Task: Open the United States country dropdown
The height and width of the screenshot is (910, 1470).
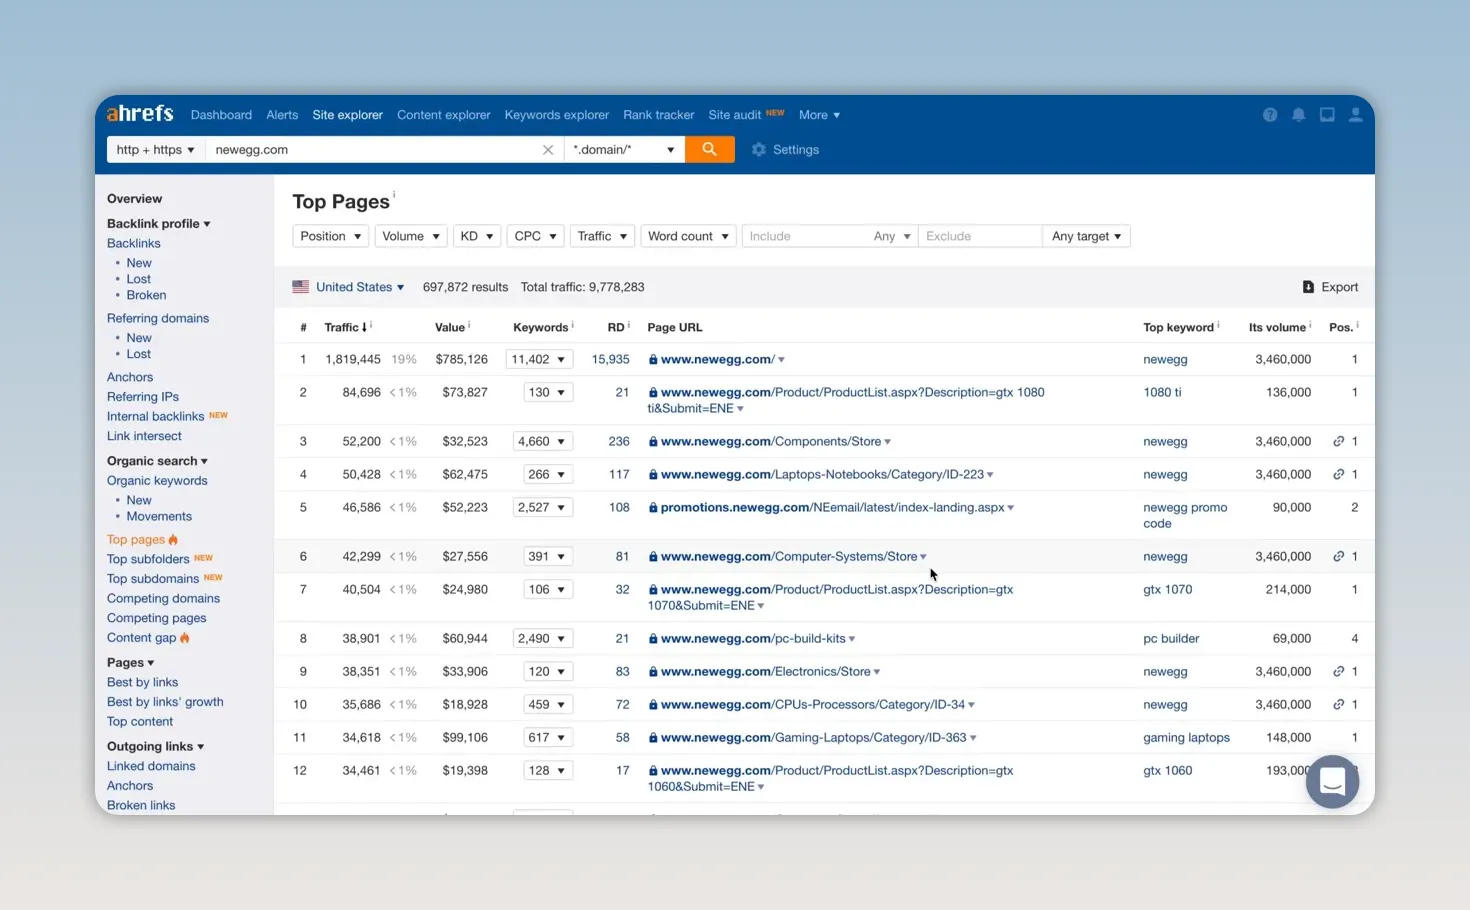Action: [360, 287]
